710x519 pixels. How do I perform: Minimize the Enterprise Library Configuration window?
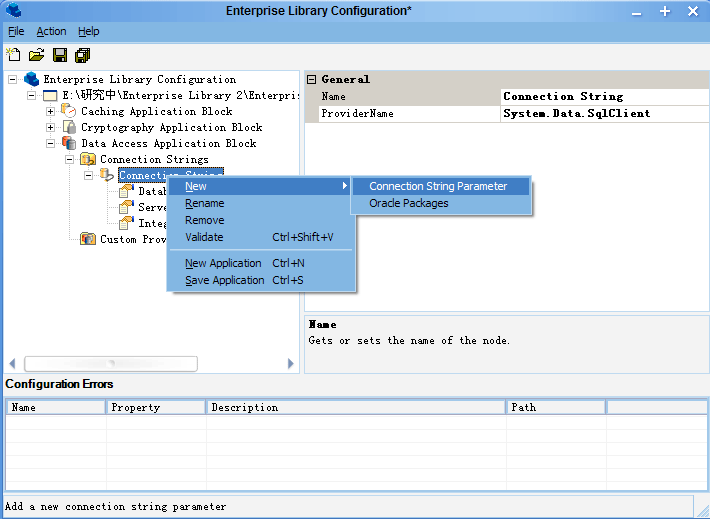(637, 12)
